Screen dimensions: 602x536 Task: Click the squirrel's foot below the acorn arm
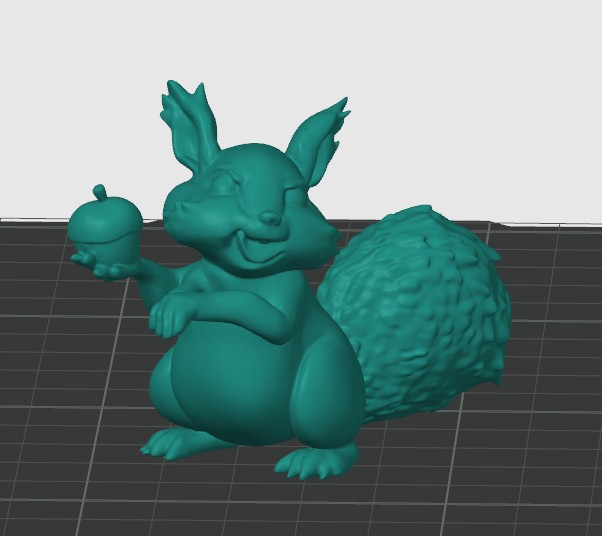coord(167,445)
